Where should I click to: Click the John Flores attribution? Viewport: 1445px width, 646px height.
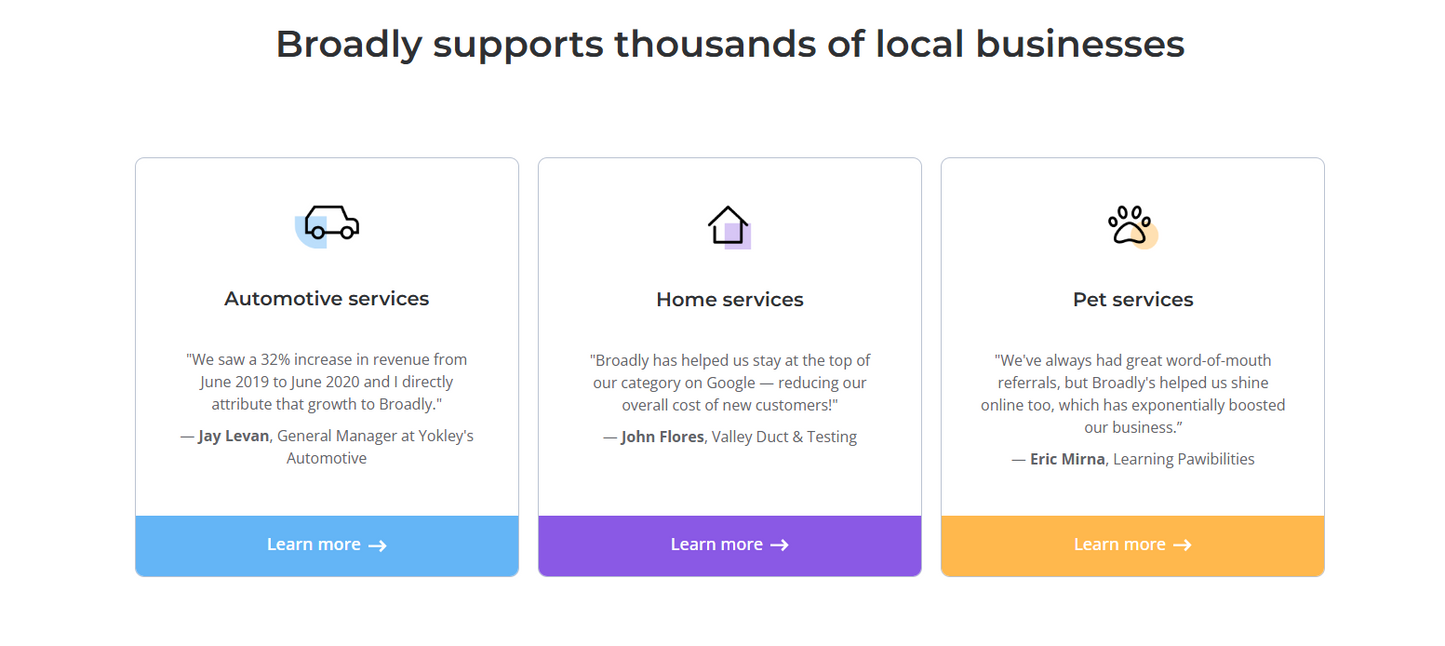tap(662, 437)
